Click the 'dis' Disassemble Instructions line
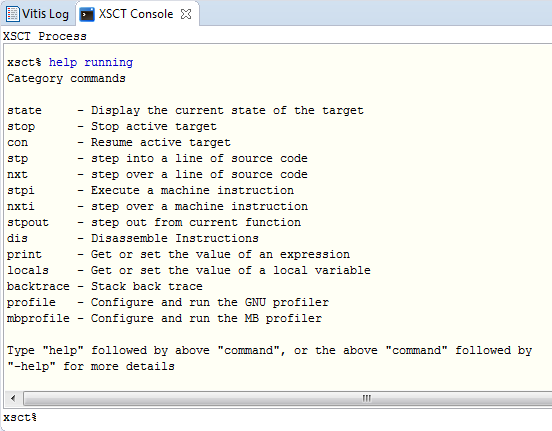This screenshot has width=552, height=431. pyautogui.click(x=133, y=238)
